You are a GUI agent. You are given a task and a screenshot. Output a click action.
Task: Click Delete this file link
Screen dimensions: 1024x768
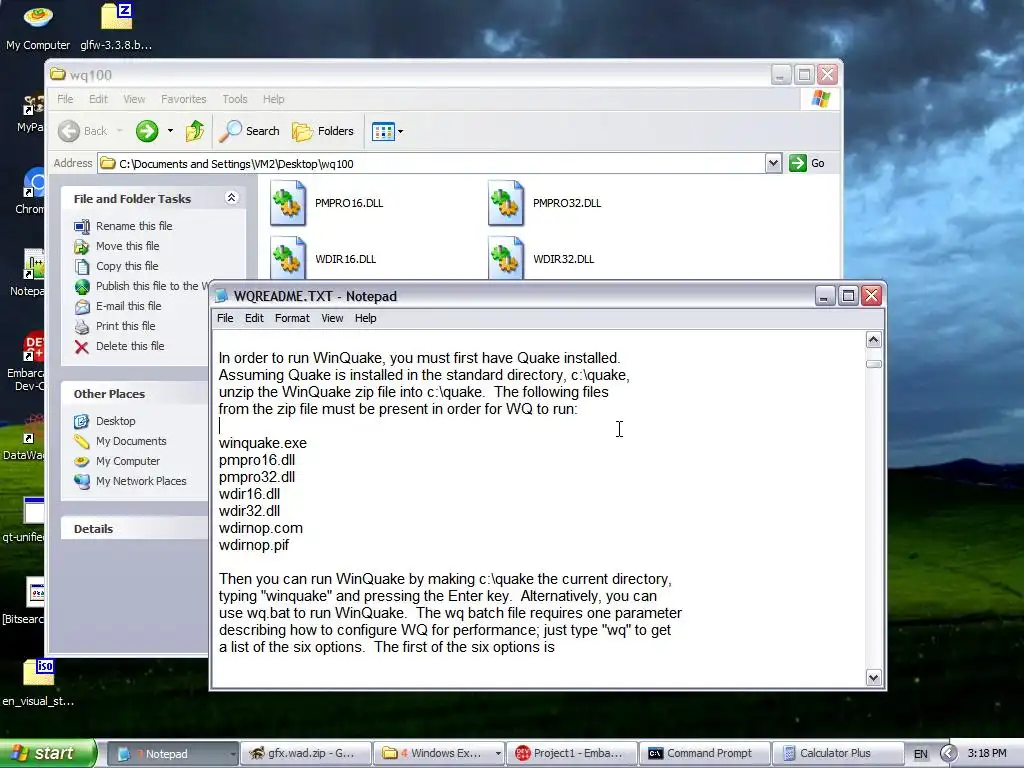pyautogui.click(x=130, y=346)
